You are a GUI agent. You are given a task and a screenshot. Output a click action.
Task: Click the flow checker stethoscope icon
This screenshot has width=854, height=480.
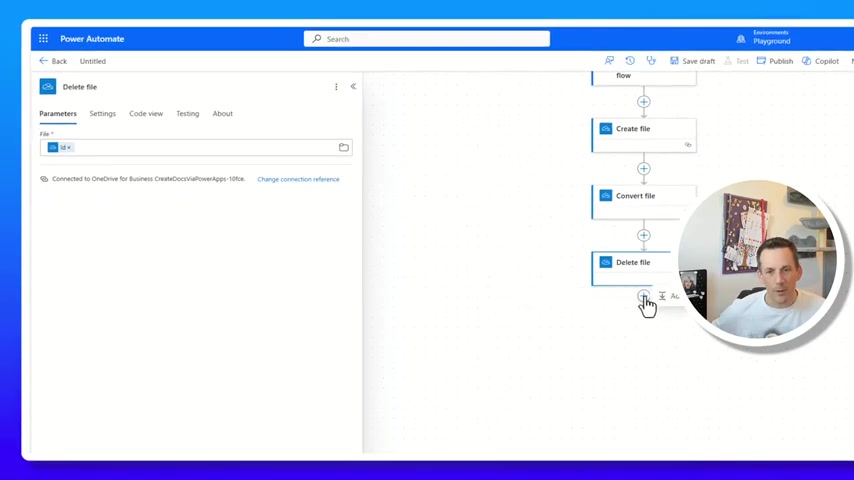pyautogui.click(x=651, y=61)
